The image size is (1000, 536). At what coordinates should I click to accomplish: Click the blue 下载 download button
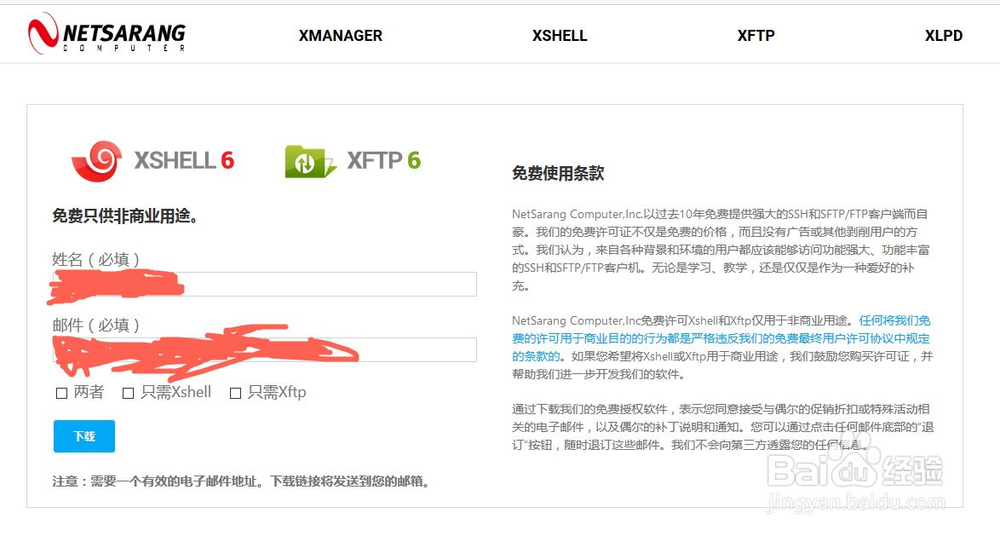pos(84,436)
